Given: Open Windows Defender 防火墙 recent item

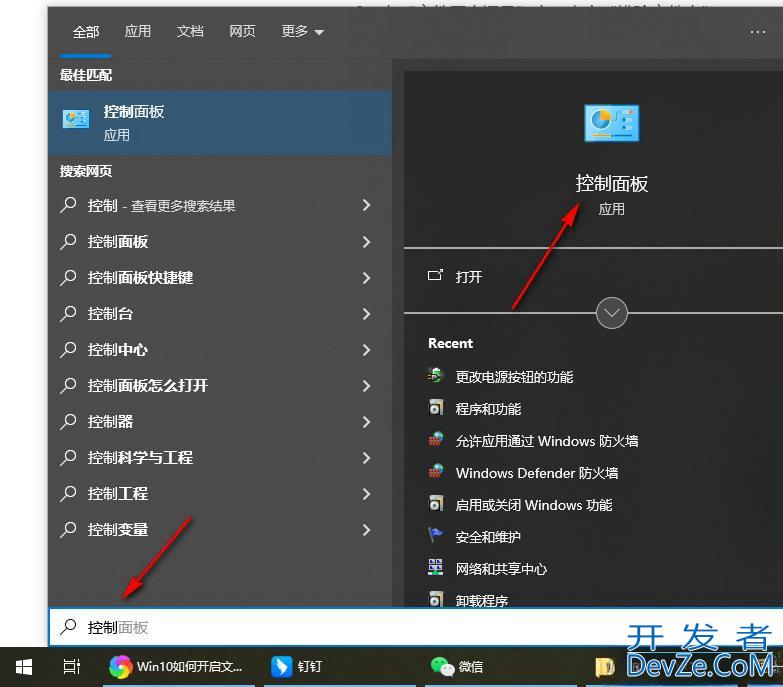Looking at the screenshot, I should (536, 473).
